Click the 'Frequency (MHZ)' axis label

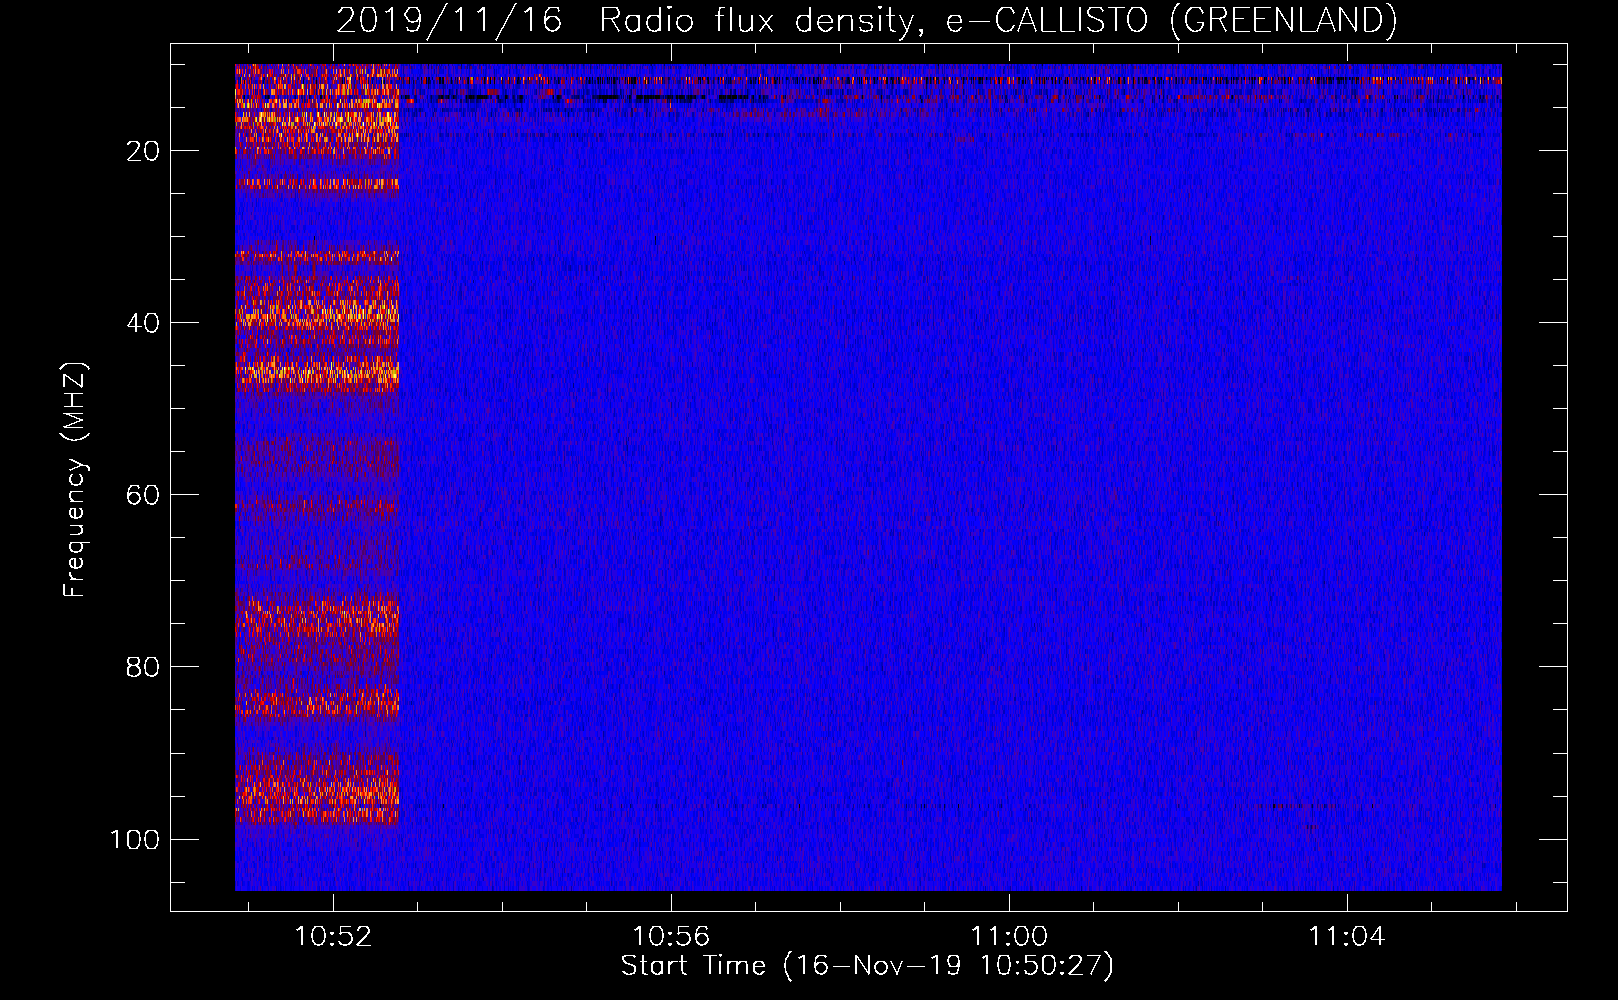point(75,480)
